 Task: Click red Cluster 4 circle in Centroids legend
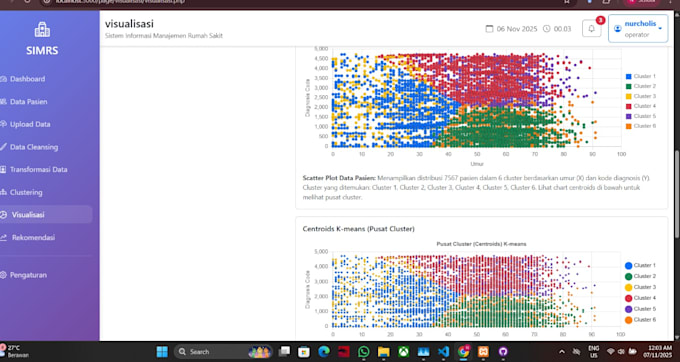[628, 298]
